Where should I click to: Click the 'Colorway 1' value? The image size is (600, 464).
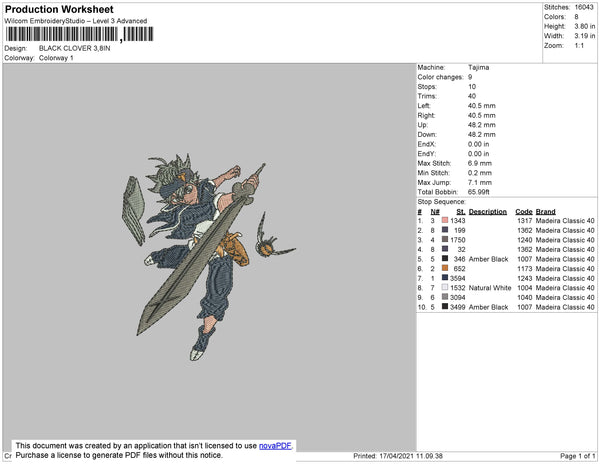56,58
